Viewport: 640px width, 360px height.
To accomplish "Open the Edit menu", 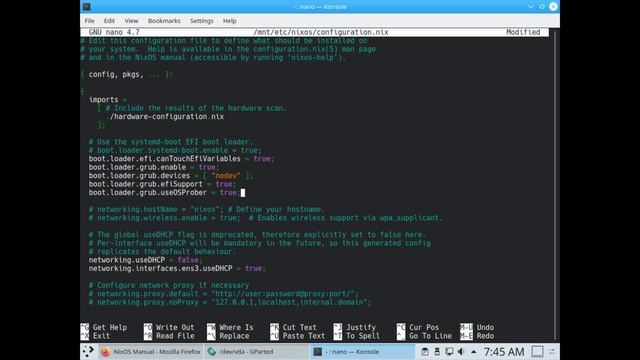I will [109, 21].
